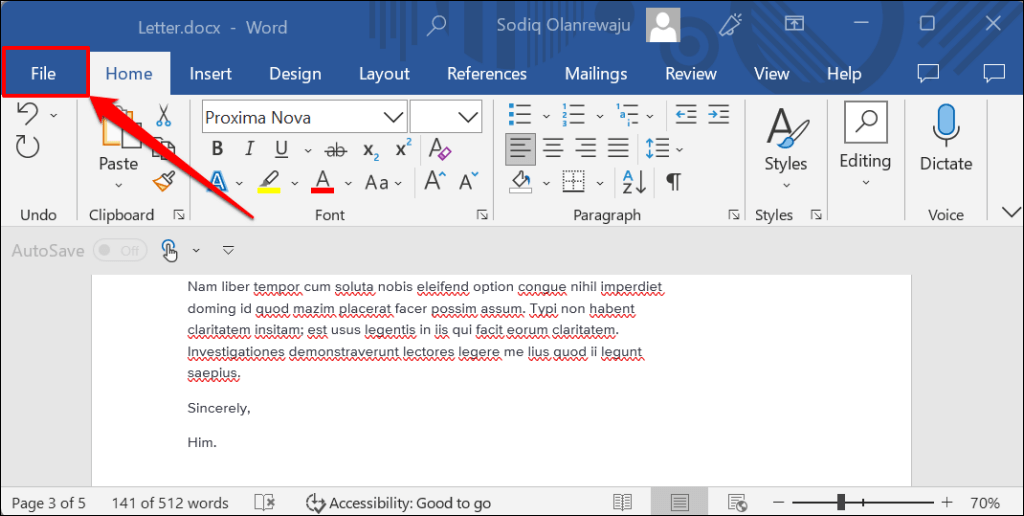This screenshot has width=1024, height=516.
Task: Select the Cut scissors icon
Action: click(x=164, y=115)
